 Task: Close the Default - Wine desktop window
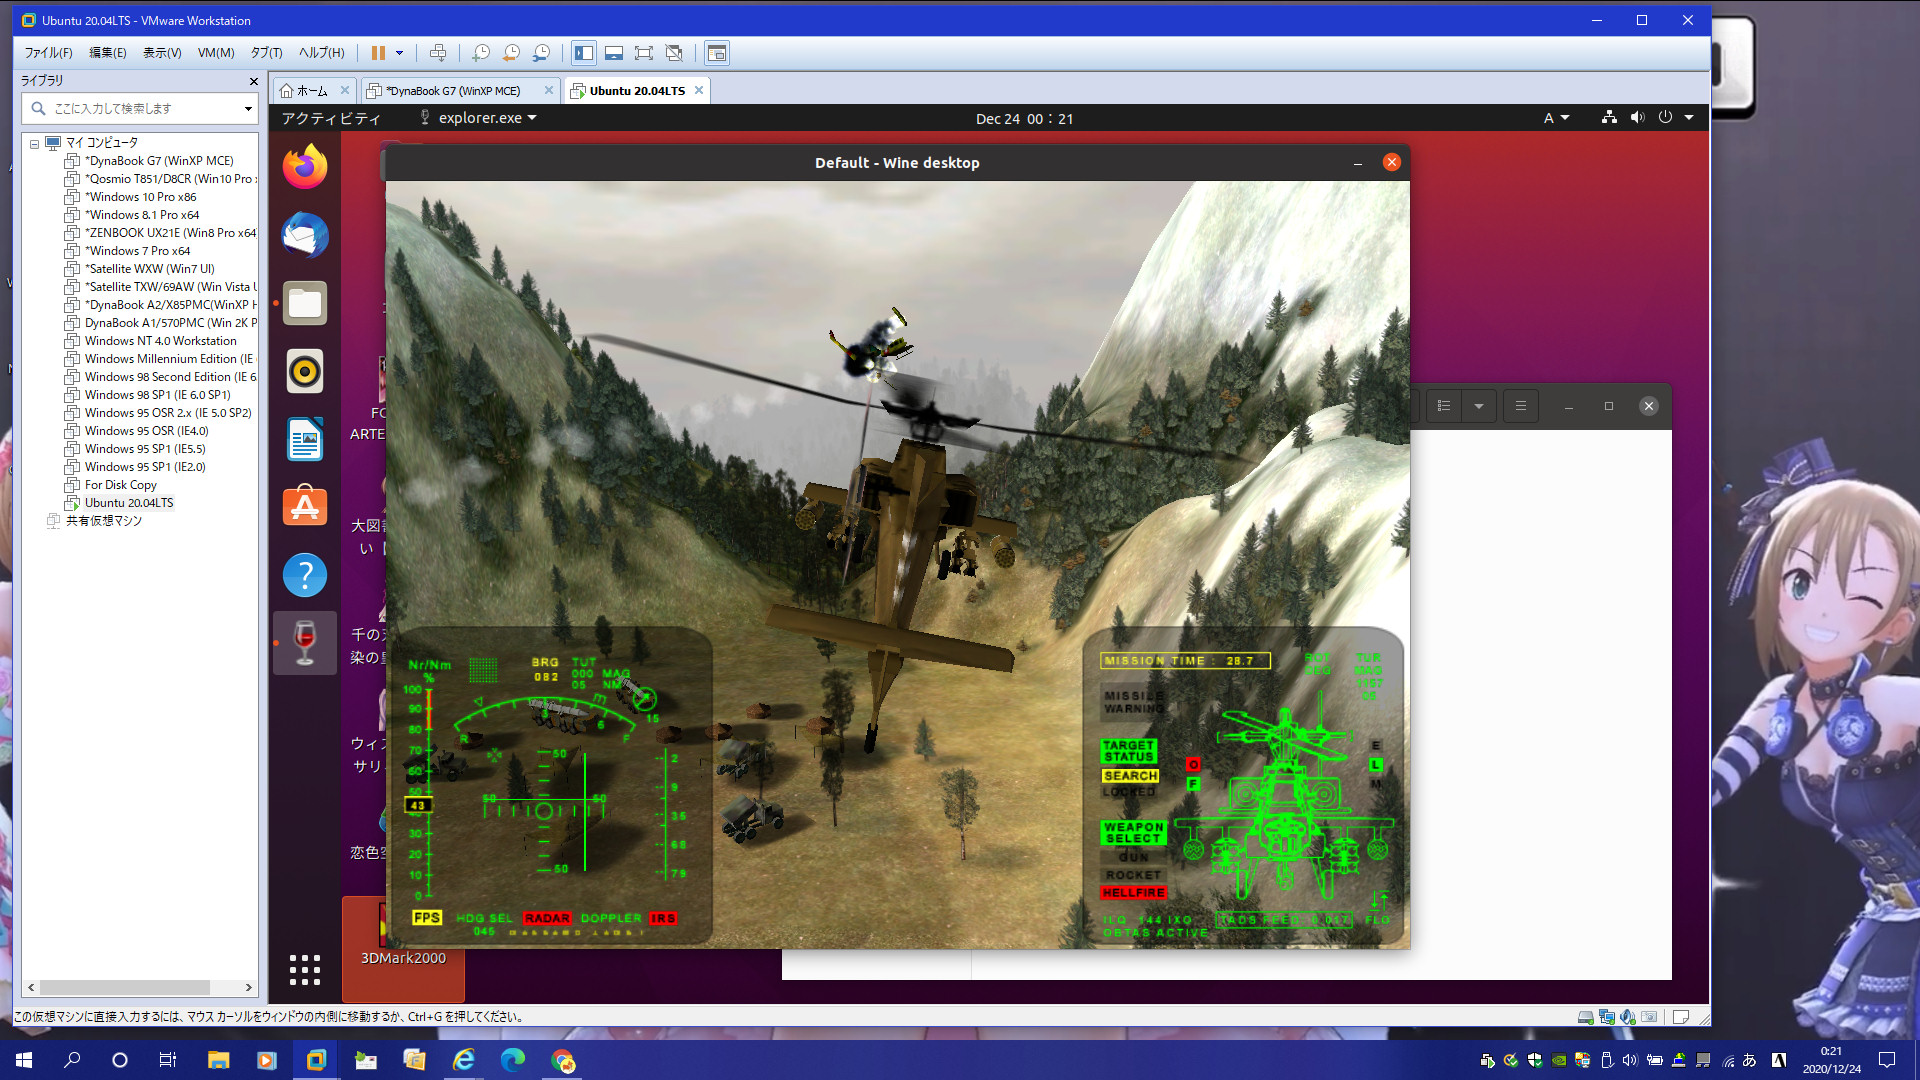1392,162
